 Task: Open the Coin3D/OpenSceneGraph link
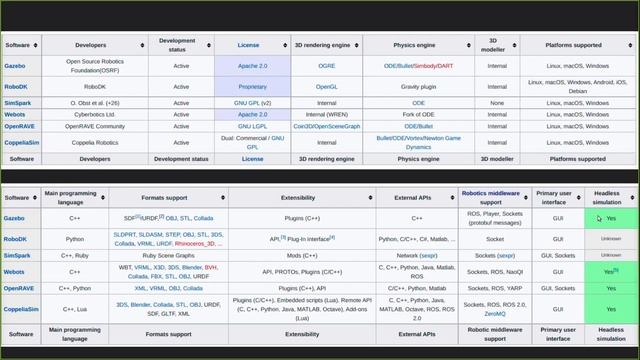click(x=327, y=126)
